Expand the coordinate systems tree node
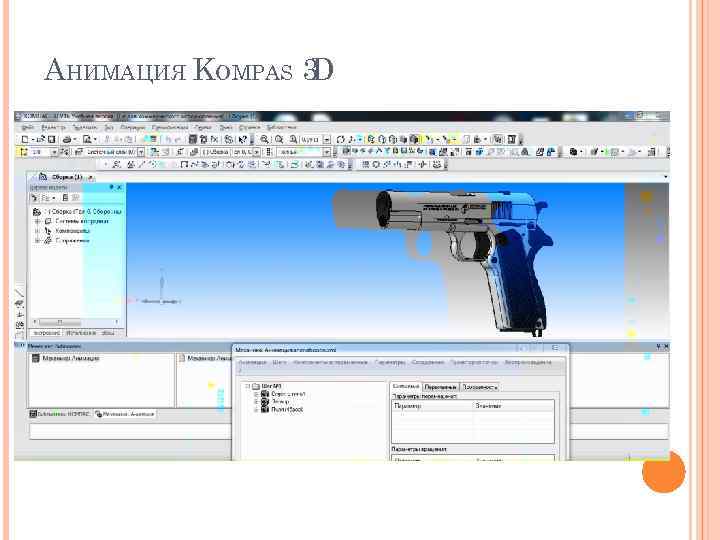This screenshot has width=720, height=540. pos(38,221)
